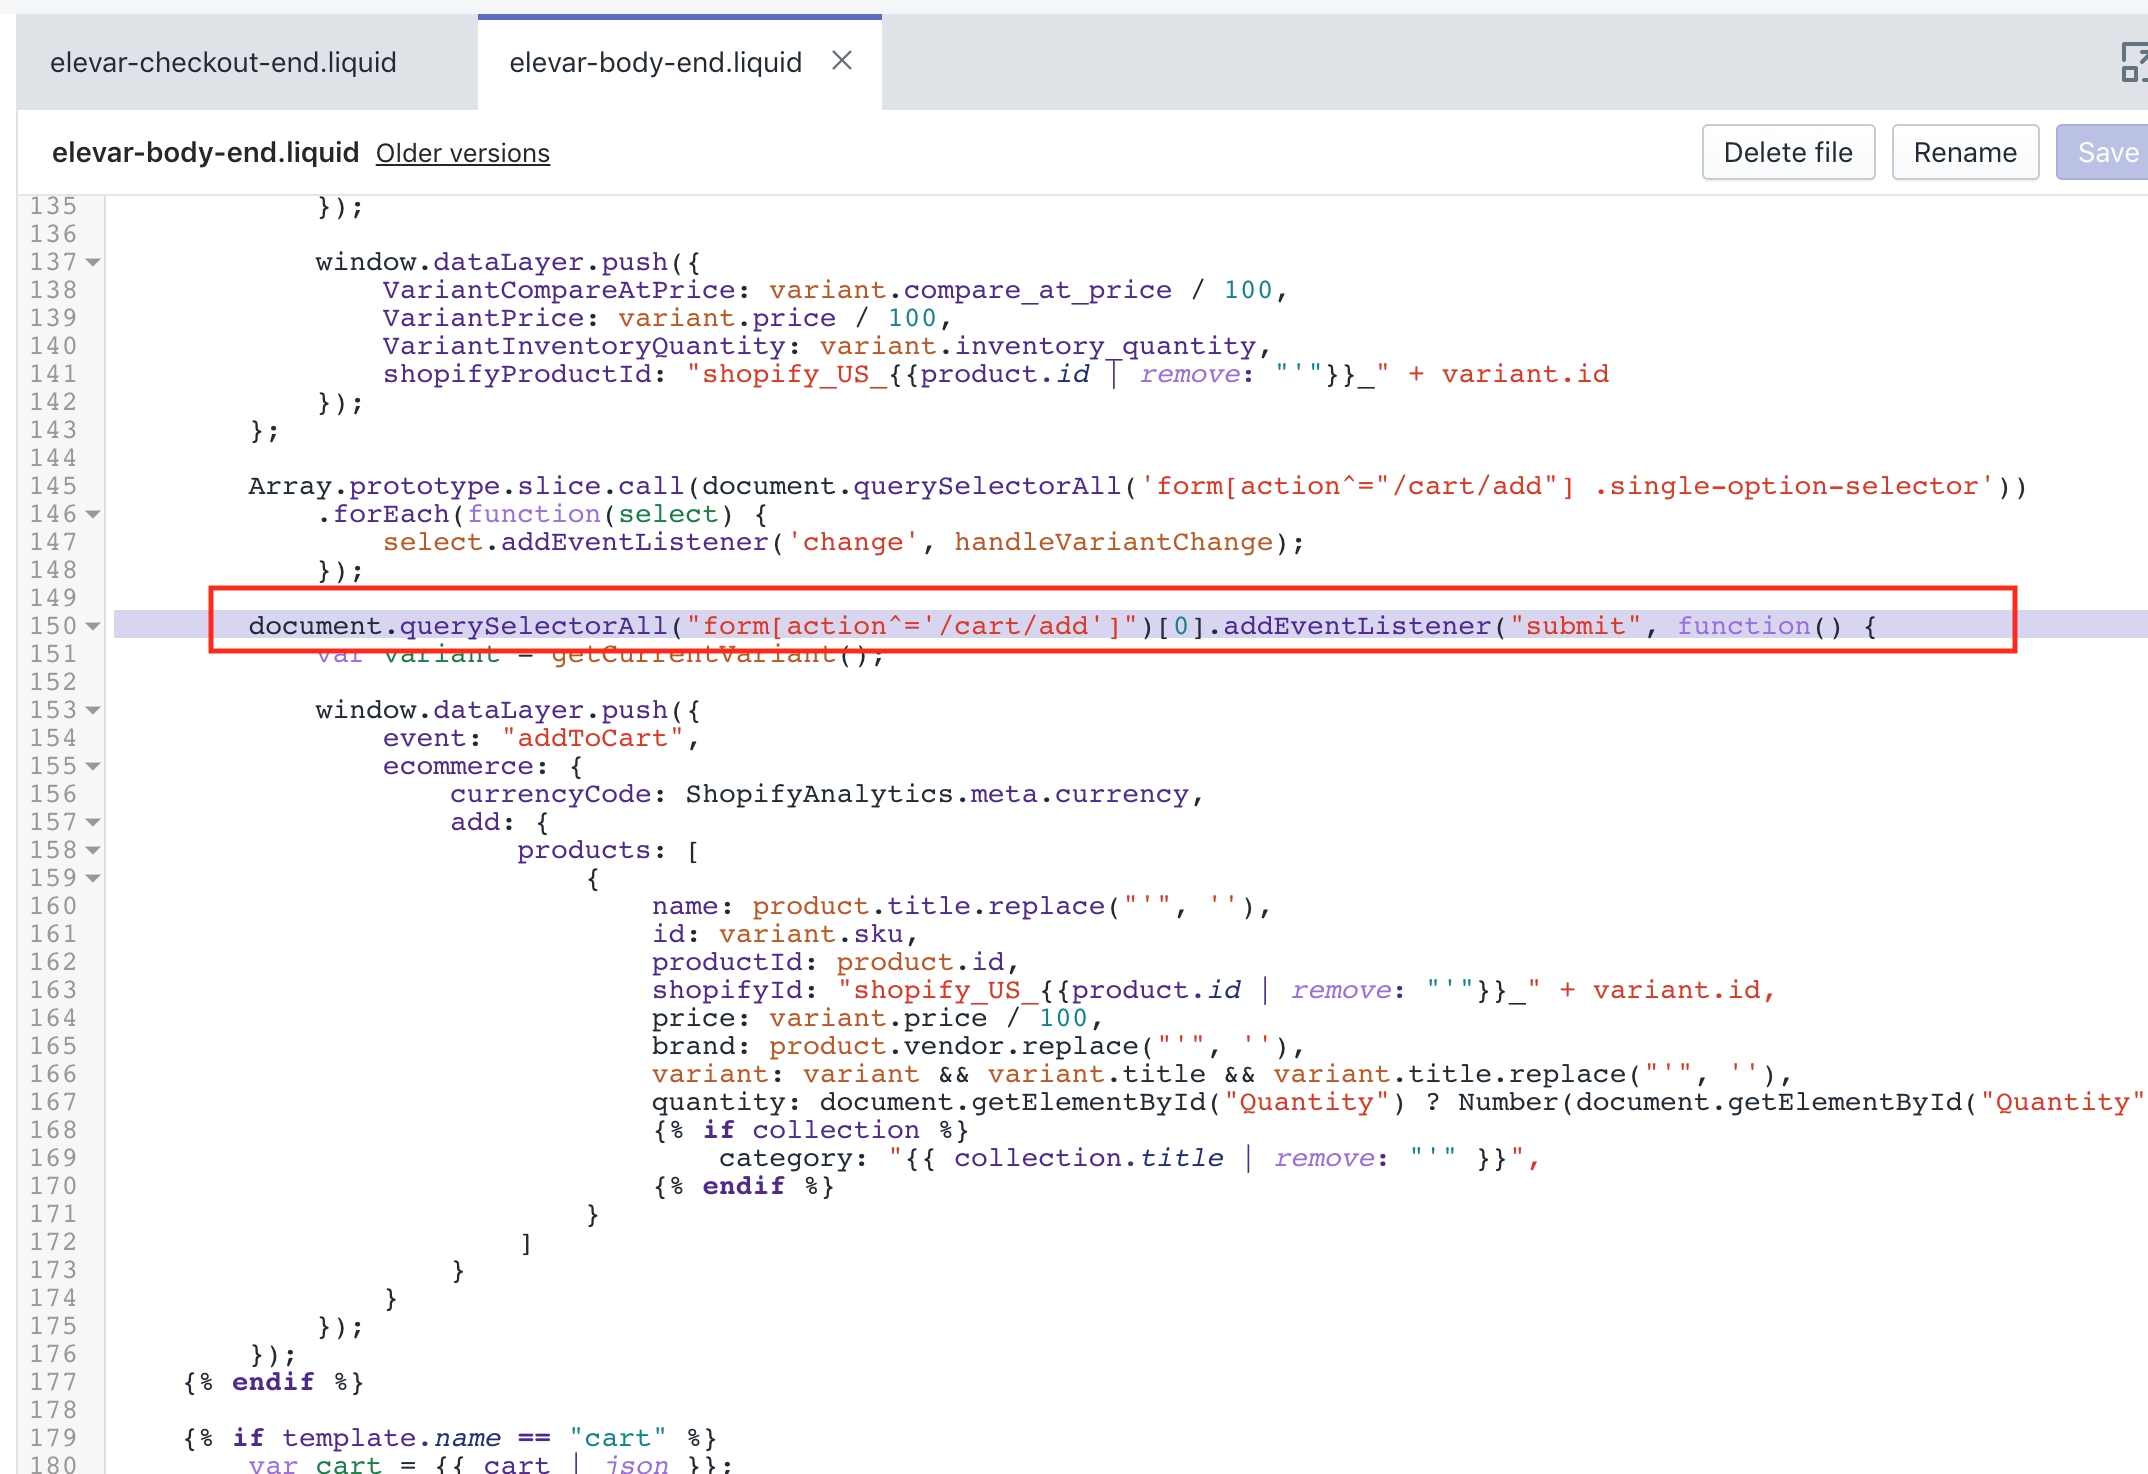
Task: Collapse dataLayer.push fold at line 153
Action: pyautogui.click(x=93, y=710)
